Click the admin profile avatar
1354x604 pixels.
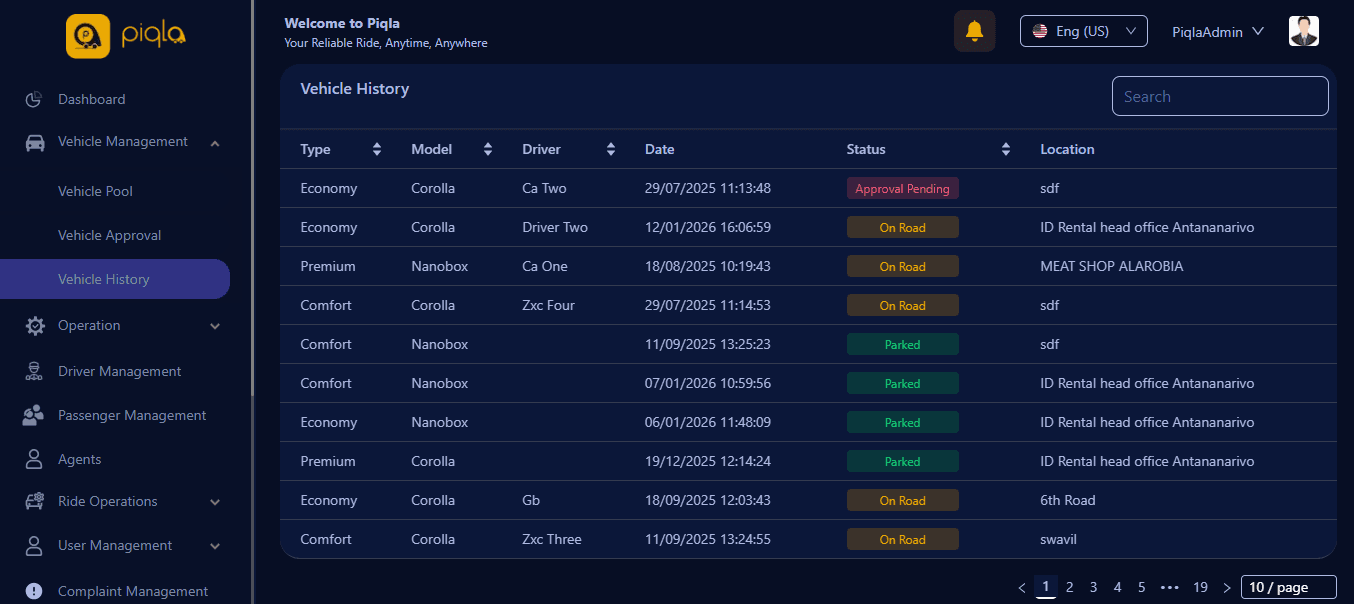point(1304,31)
